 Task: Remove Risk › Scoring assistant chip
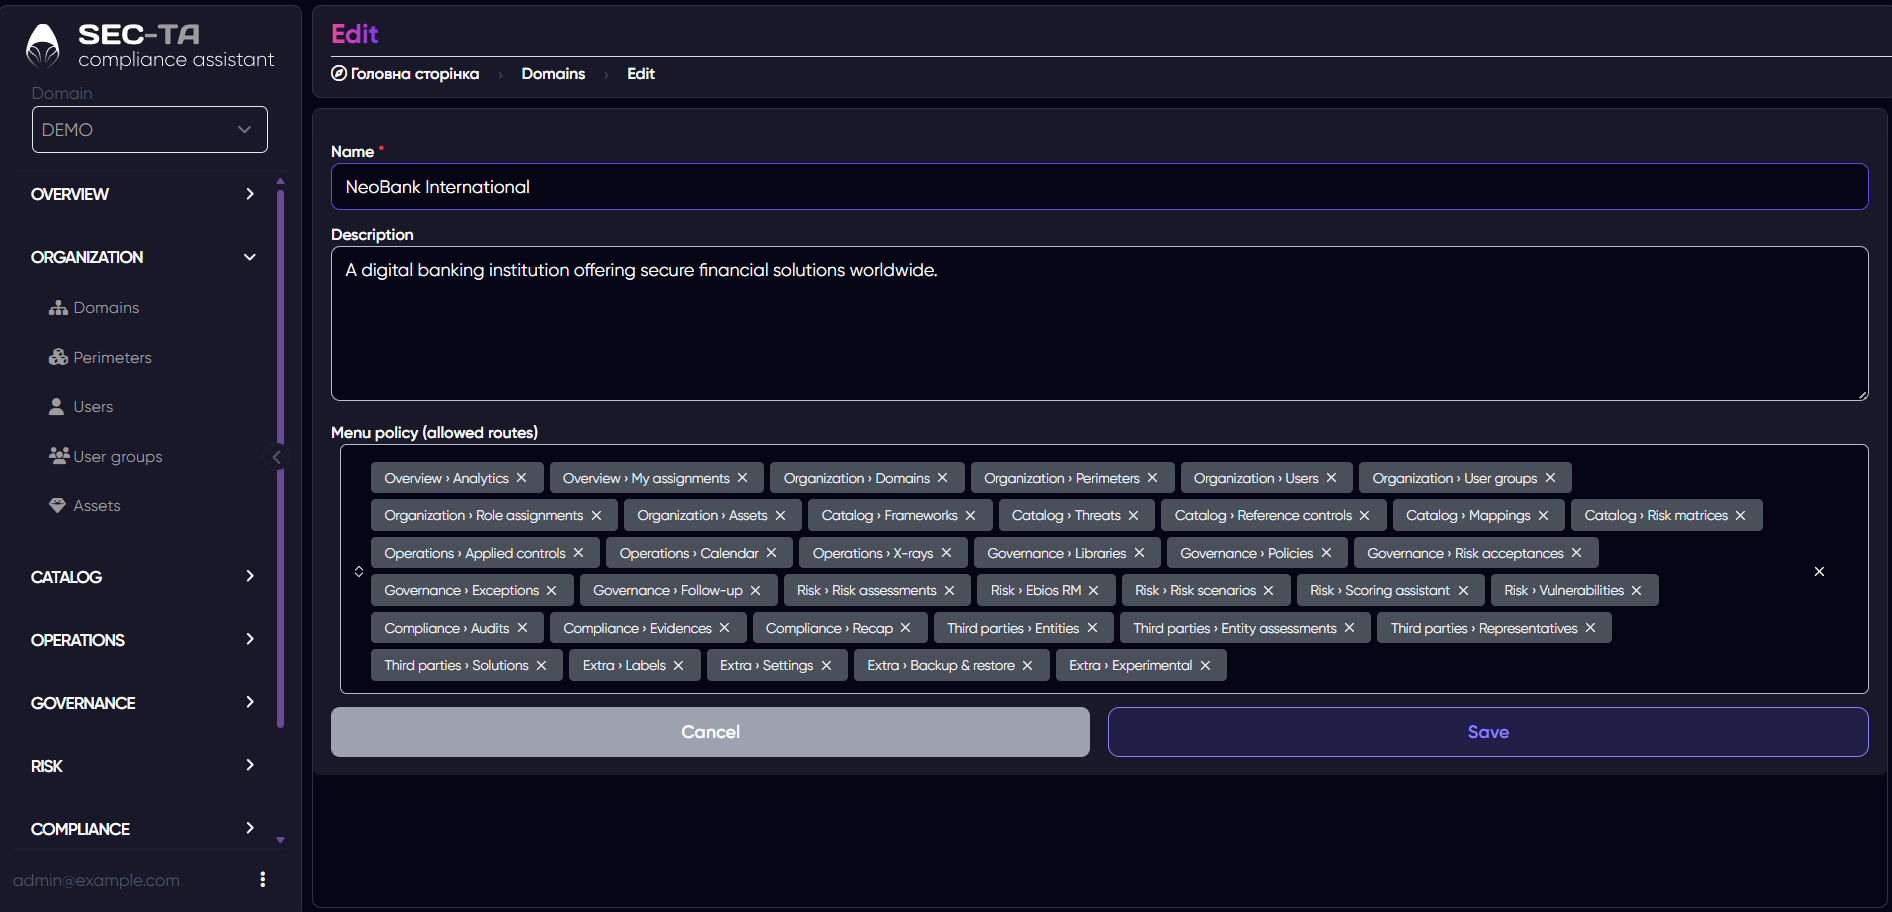pos(1463,590)
